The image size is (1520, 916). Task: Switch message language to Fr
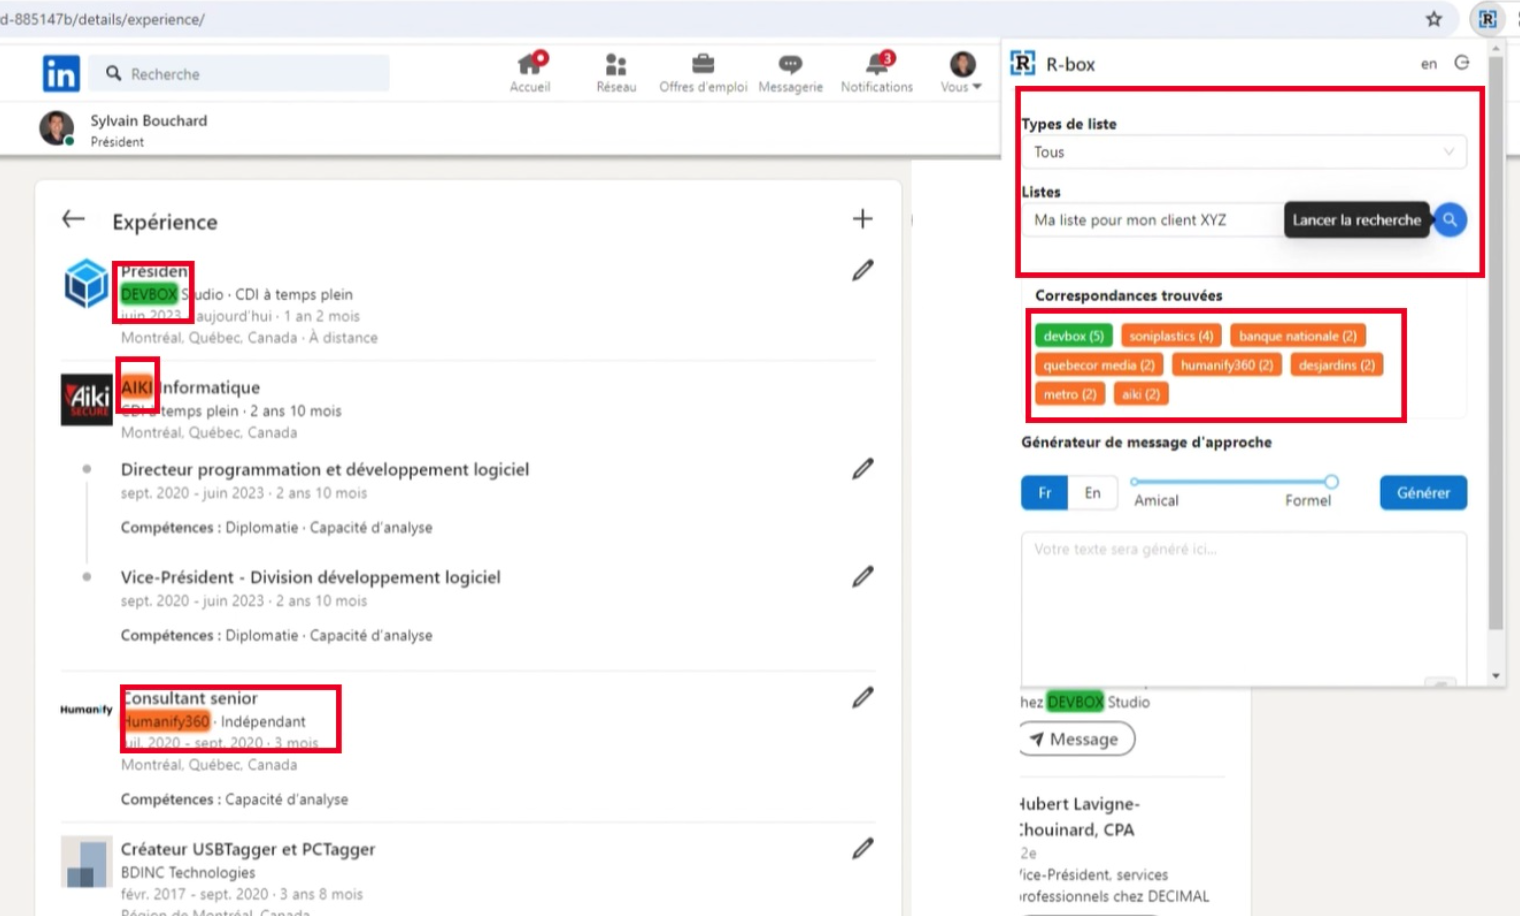(1044, 493)
